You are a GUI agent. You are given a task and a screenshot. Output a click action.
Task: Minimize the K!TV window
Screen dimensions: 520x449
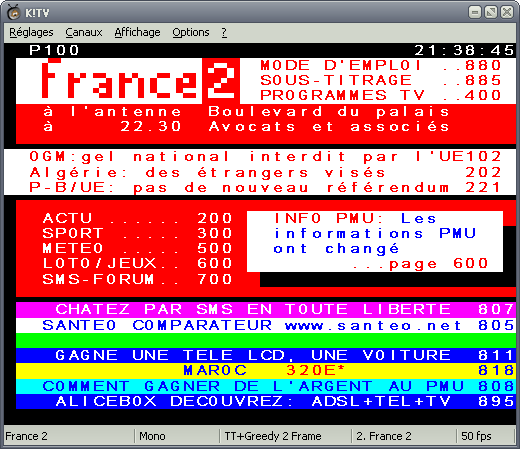click(475, 12)
